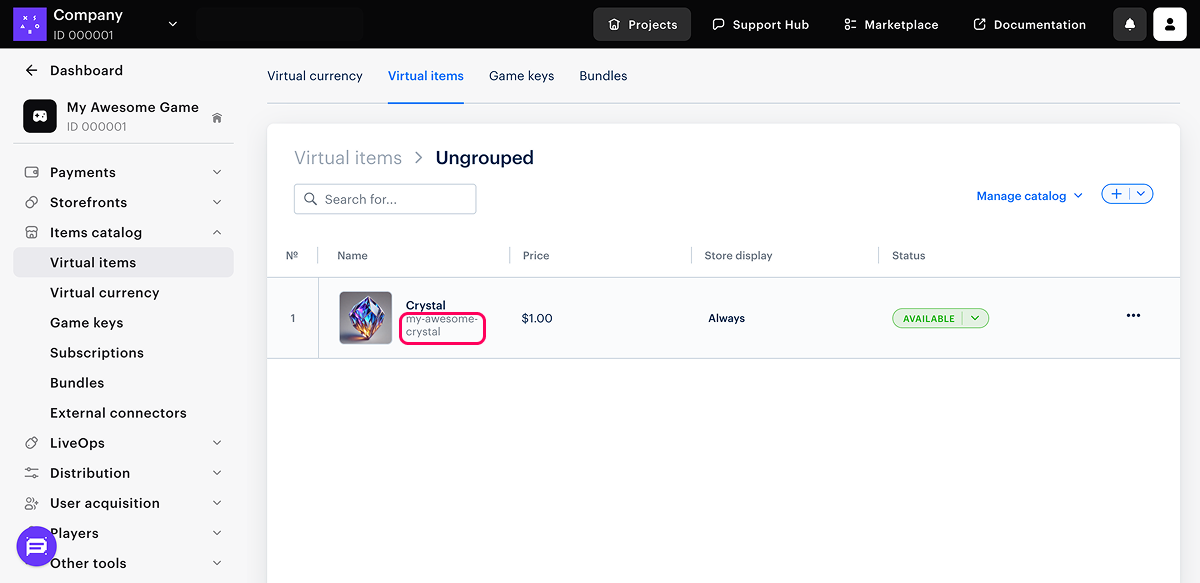This screenshot has width=1200, height=583.
Task: Go to Virtual items breadcrumb link
Action: tap(348, 158)
